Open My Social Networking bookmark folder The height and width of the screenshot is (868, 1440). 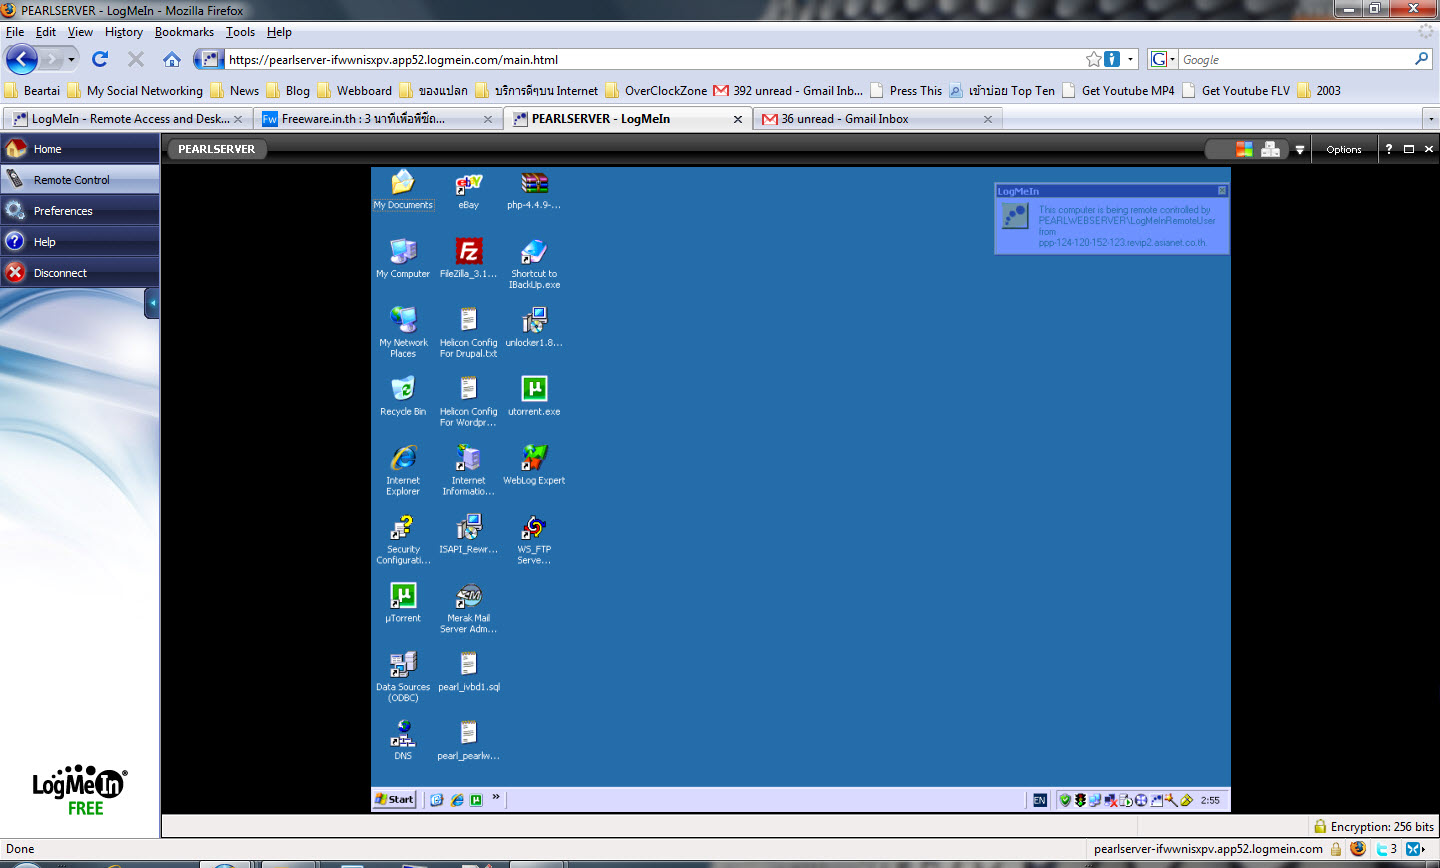pos(135,90)
